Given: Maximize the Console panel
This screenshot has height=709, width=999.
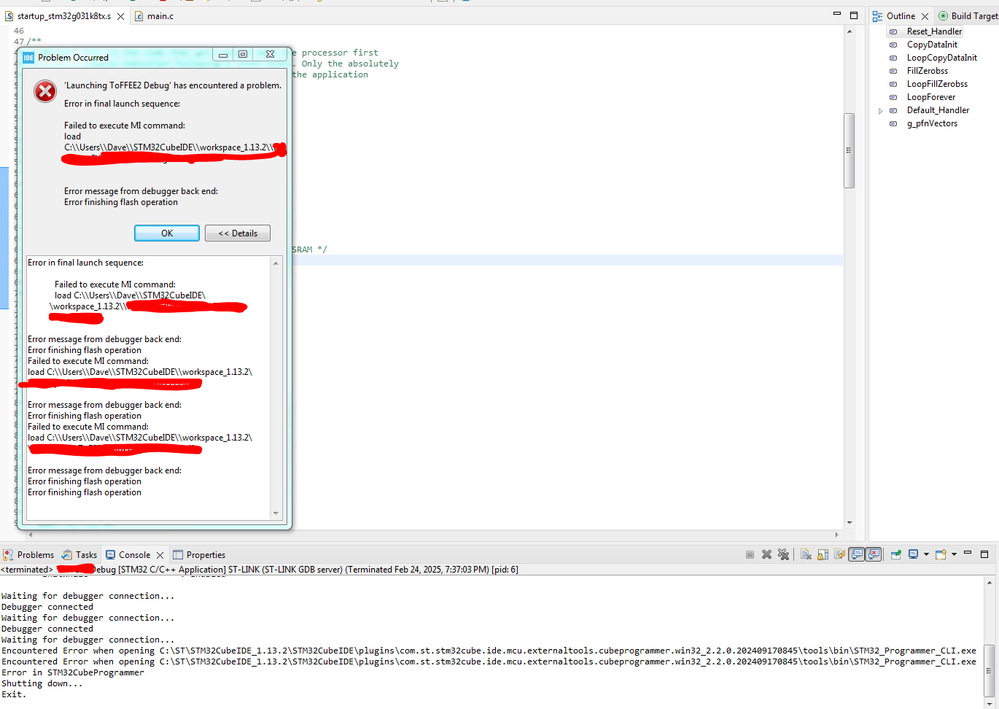Looking at the screenshot, I should (x=984, y=554).
